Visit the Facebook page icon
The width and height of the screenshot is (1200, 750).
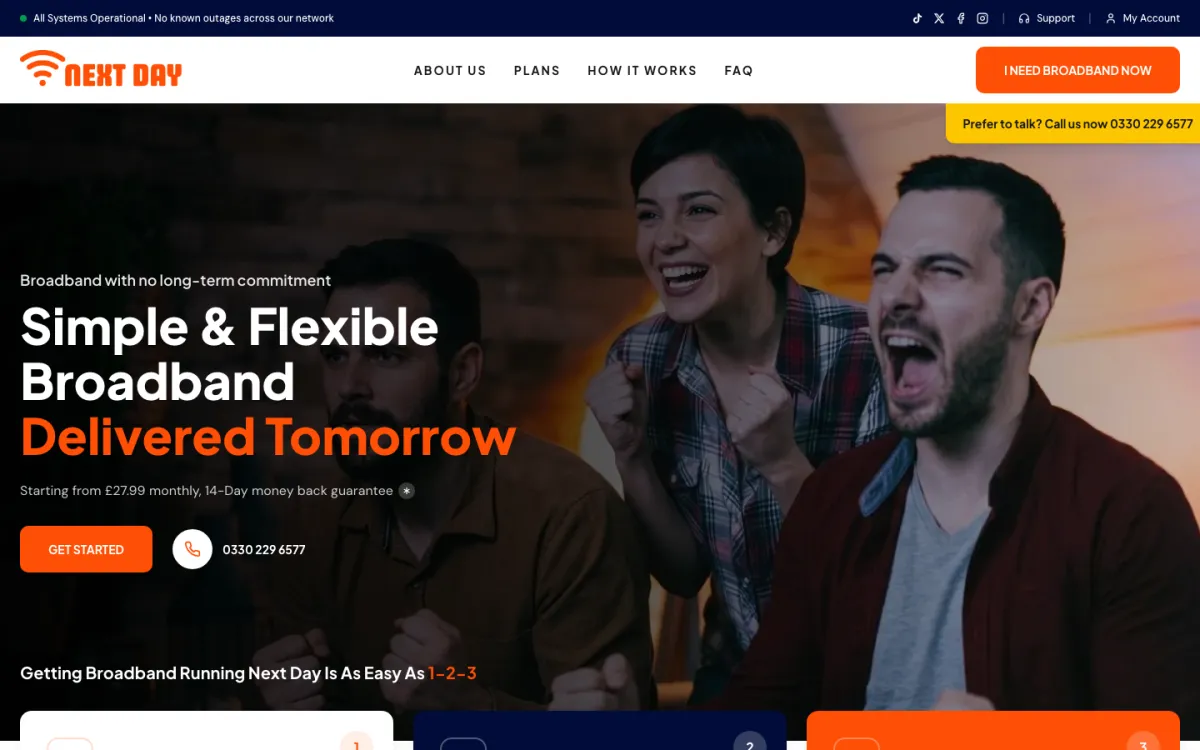(961, 18)
